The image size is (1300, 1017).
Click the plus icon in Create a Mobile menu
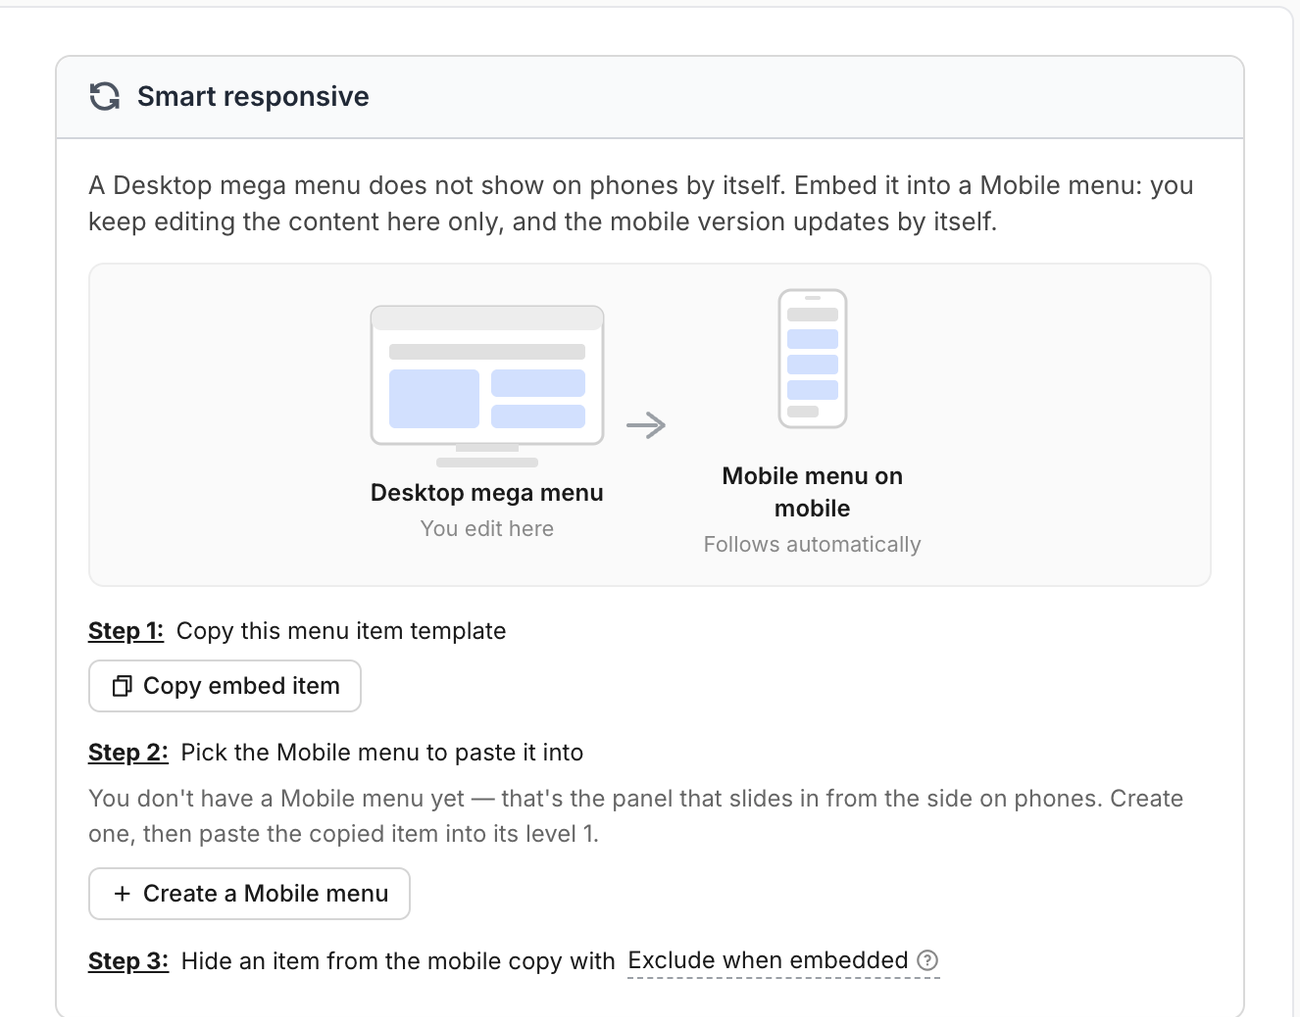tap(122, 893)
